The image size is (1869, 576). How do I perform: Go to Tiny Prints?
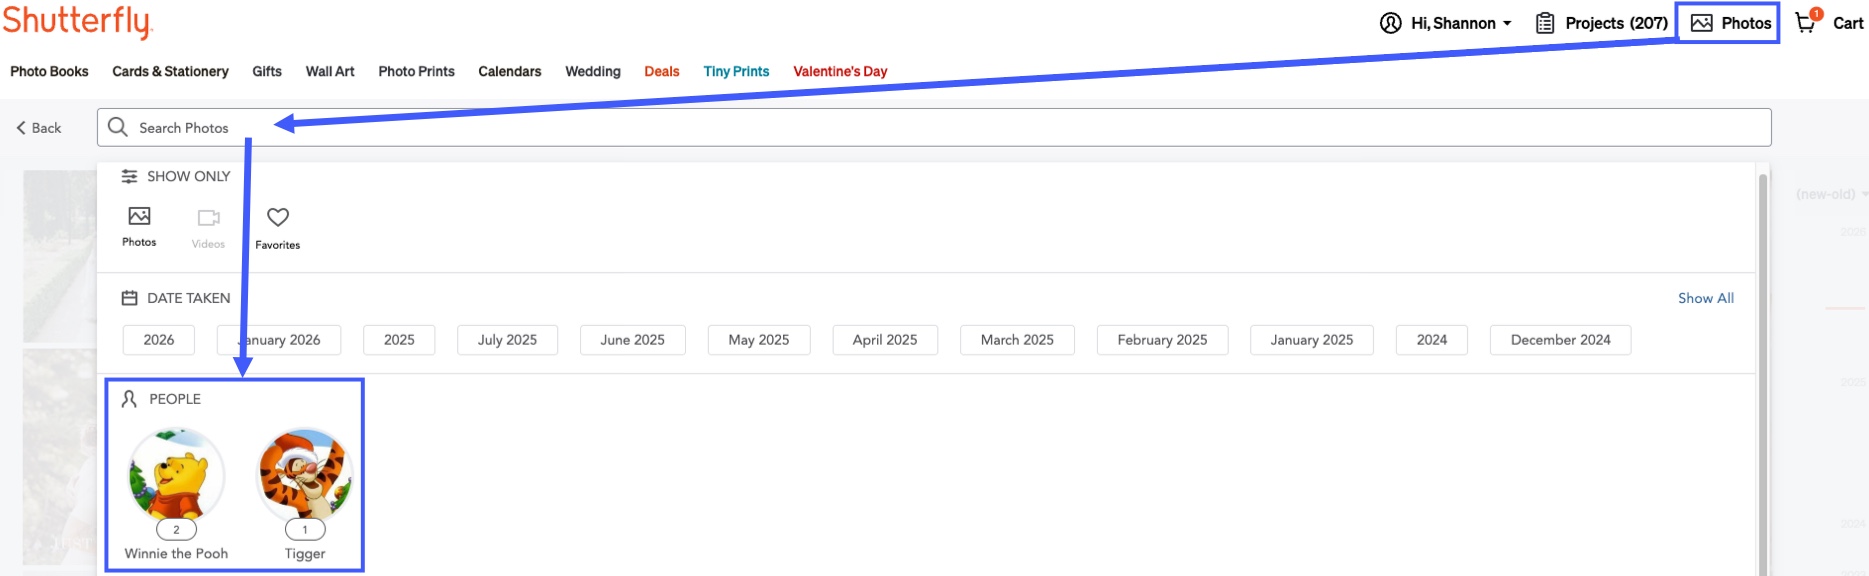point(736,71)
